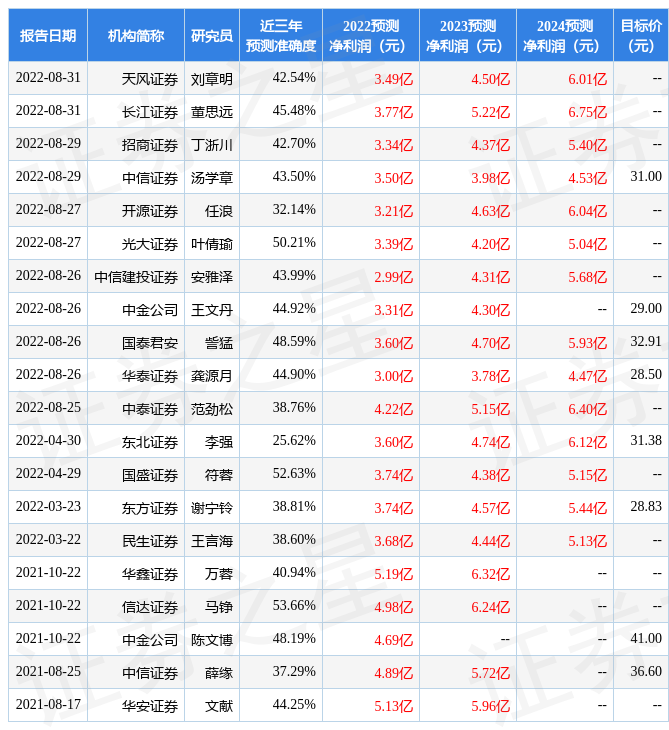Click the date 2022-08-25
Viewport: 669px width, 730px height.
48,407
